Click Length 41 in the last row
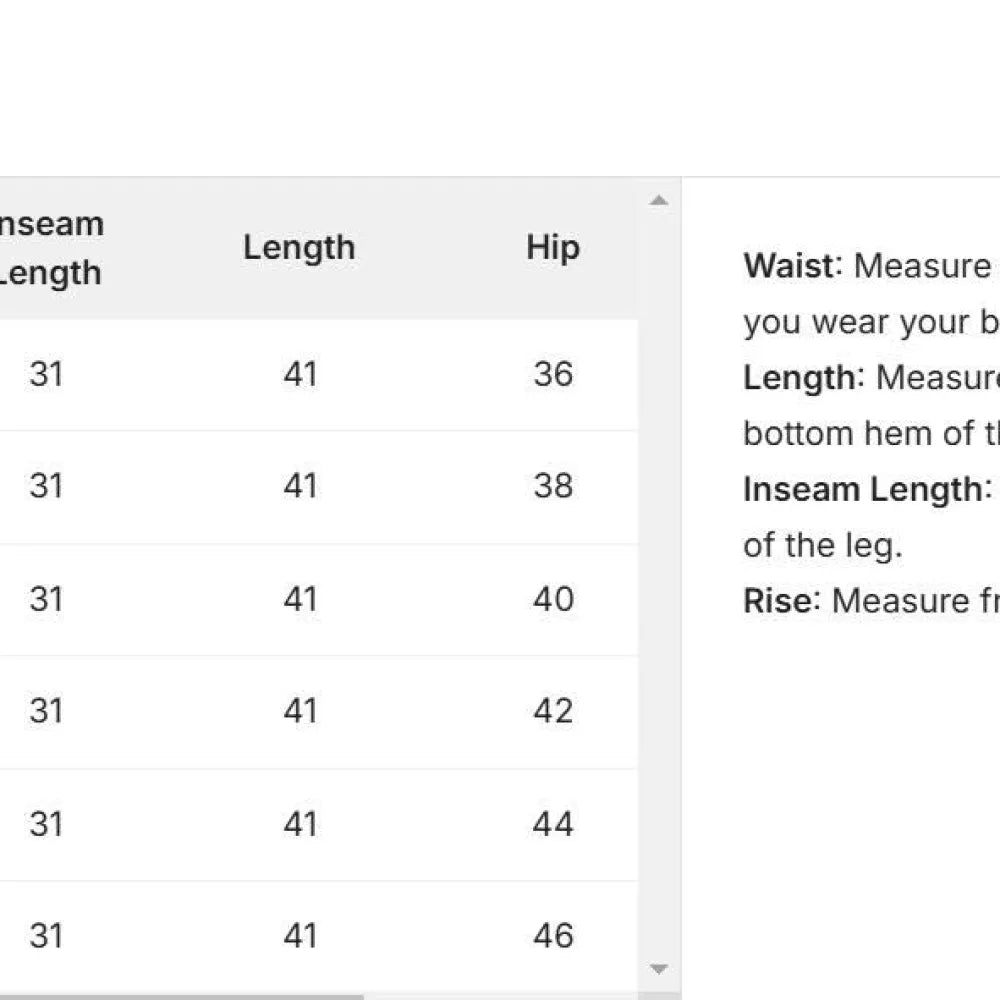This screenshot has width=1000, height=1000. coord(300,936)
